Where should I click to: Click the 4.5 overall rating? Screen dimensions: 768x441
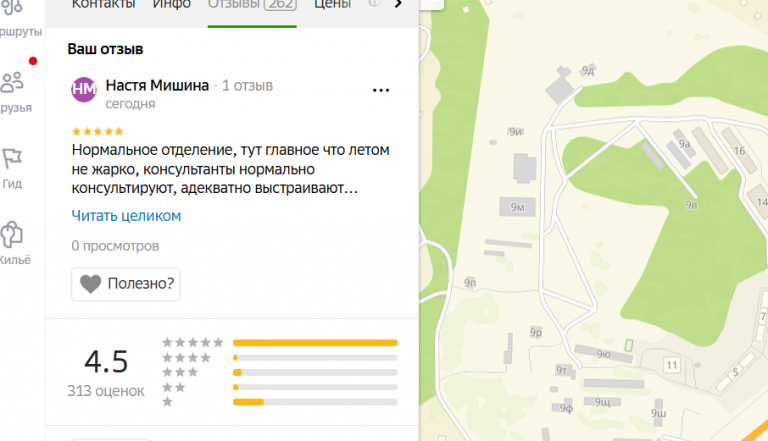tap(106, 362)
